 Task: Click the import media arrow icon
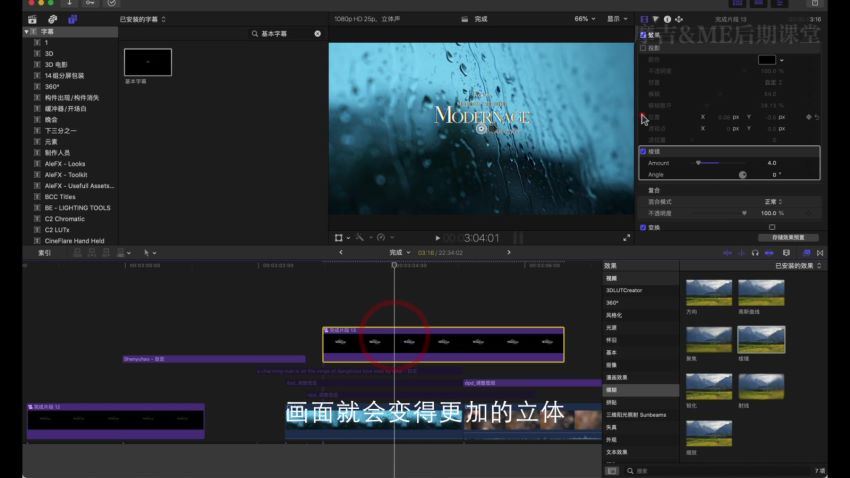pyautogui.click(x=69, y=3)
